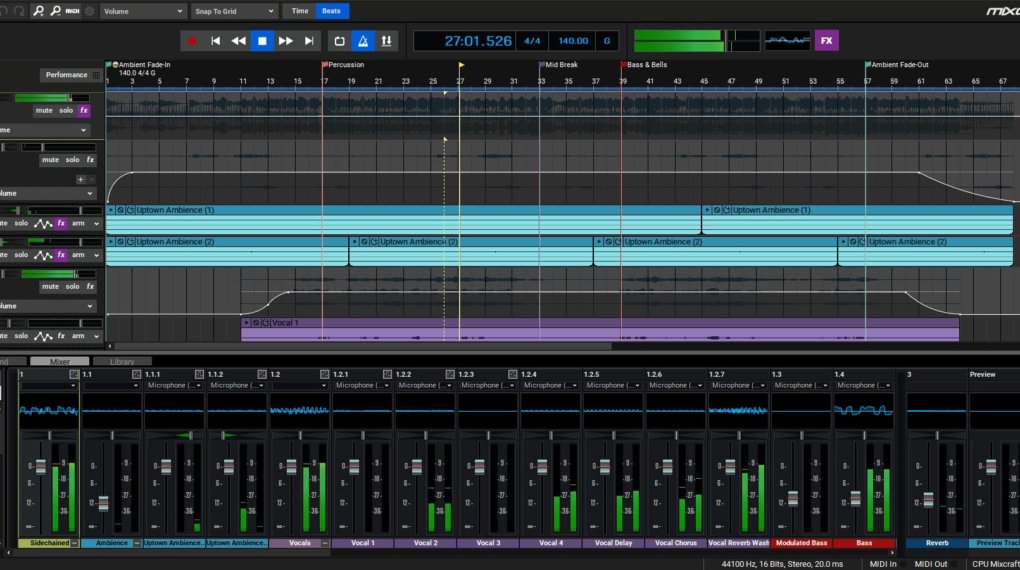Open purple fx on Uptown Ambience (1) track
Screen dimensions: 1020x570
pos(61,223)
